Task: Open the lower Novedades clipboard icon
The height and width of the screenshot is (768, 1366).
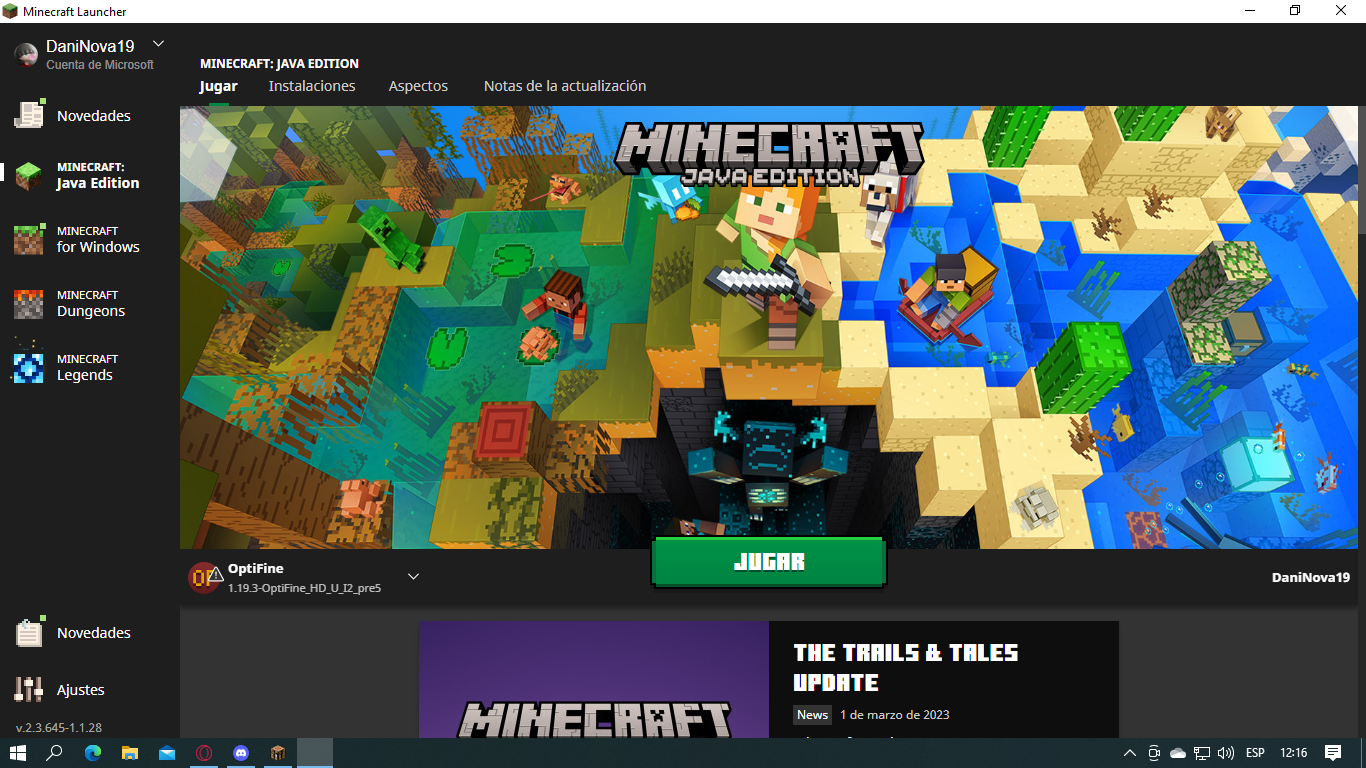Action: 29,632
